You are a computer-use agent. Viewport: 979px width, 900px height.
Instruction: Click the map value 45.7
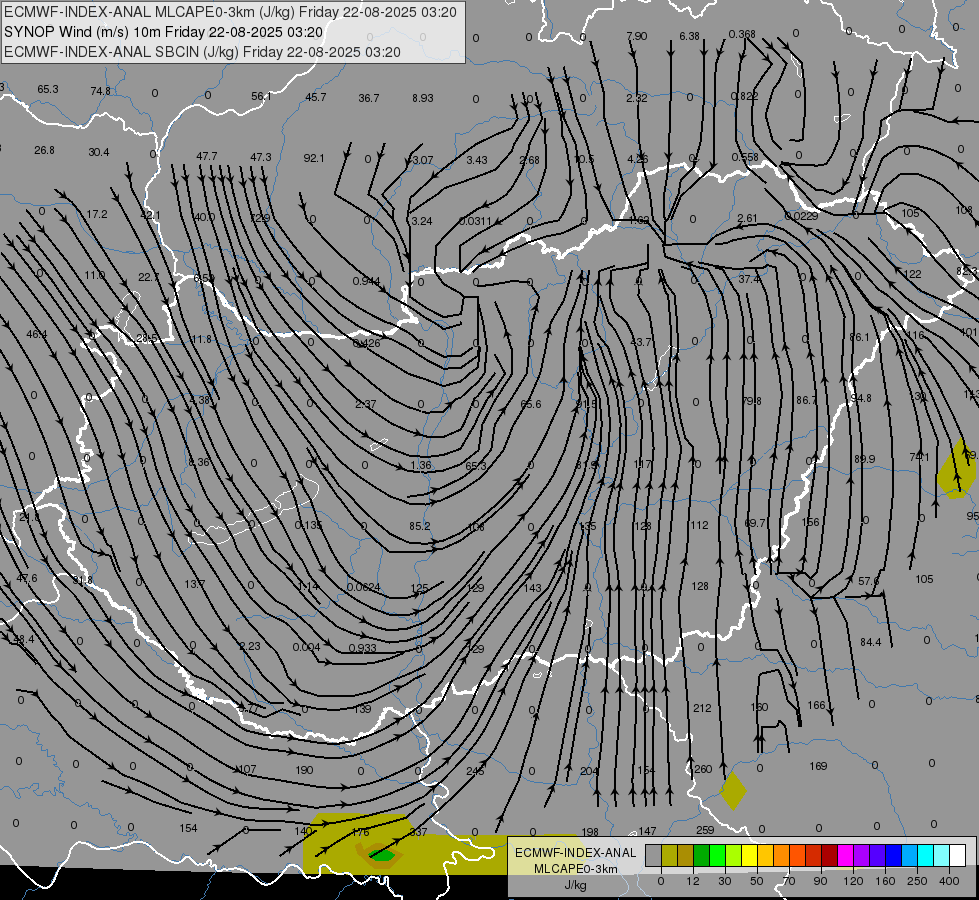click(x=315, y=97)
